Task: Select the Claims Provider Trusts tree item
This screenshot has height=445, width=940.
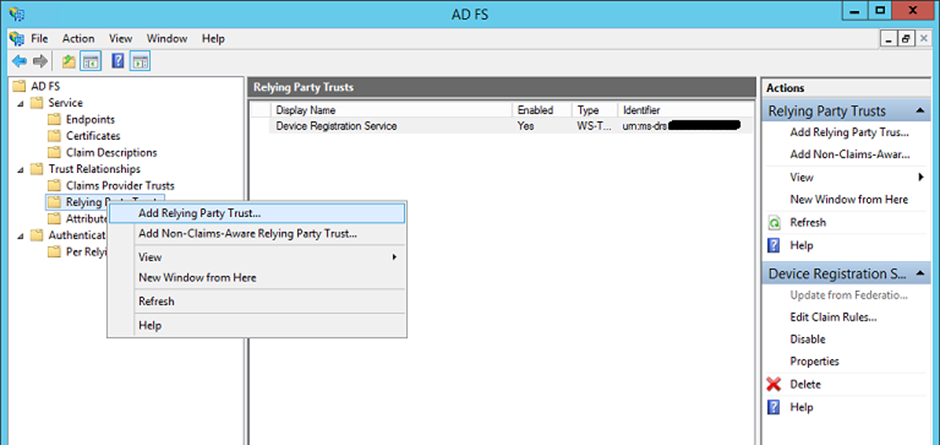Action: pyautogui.click(x=120, y=186)
